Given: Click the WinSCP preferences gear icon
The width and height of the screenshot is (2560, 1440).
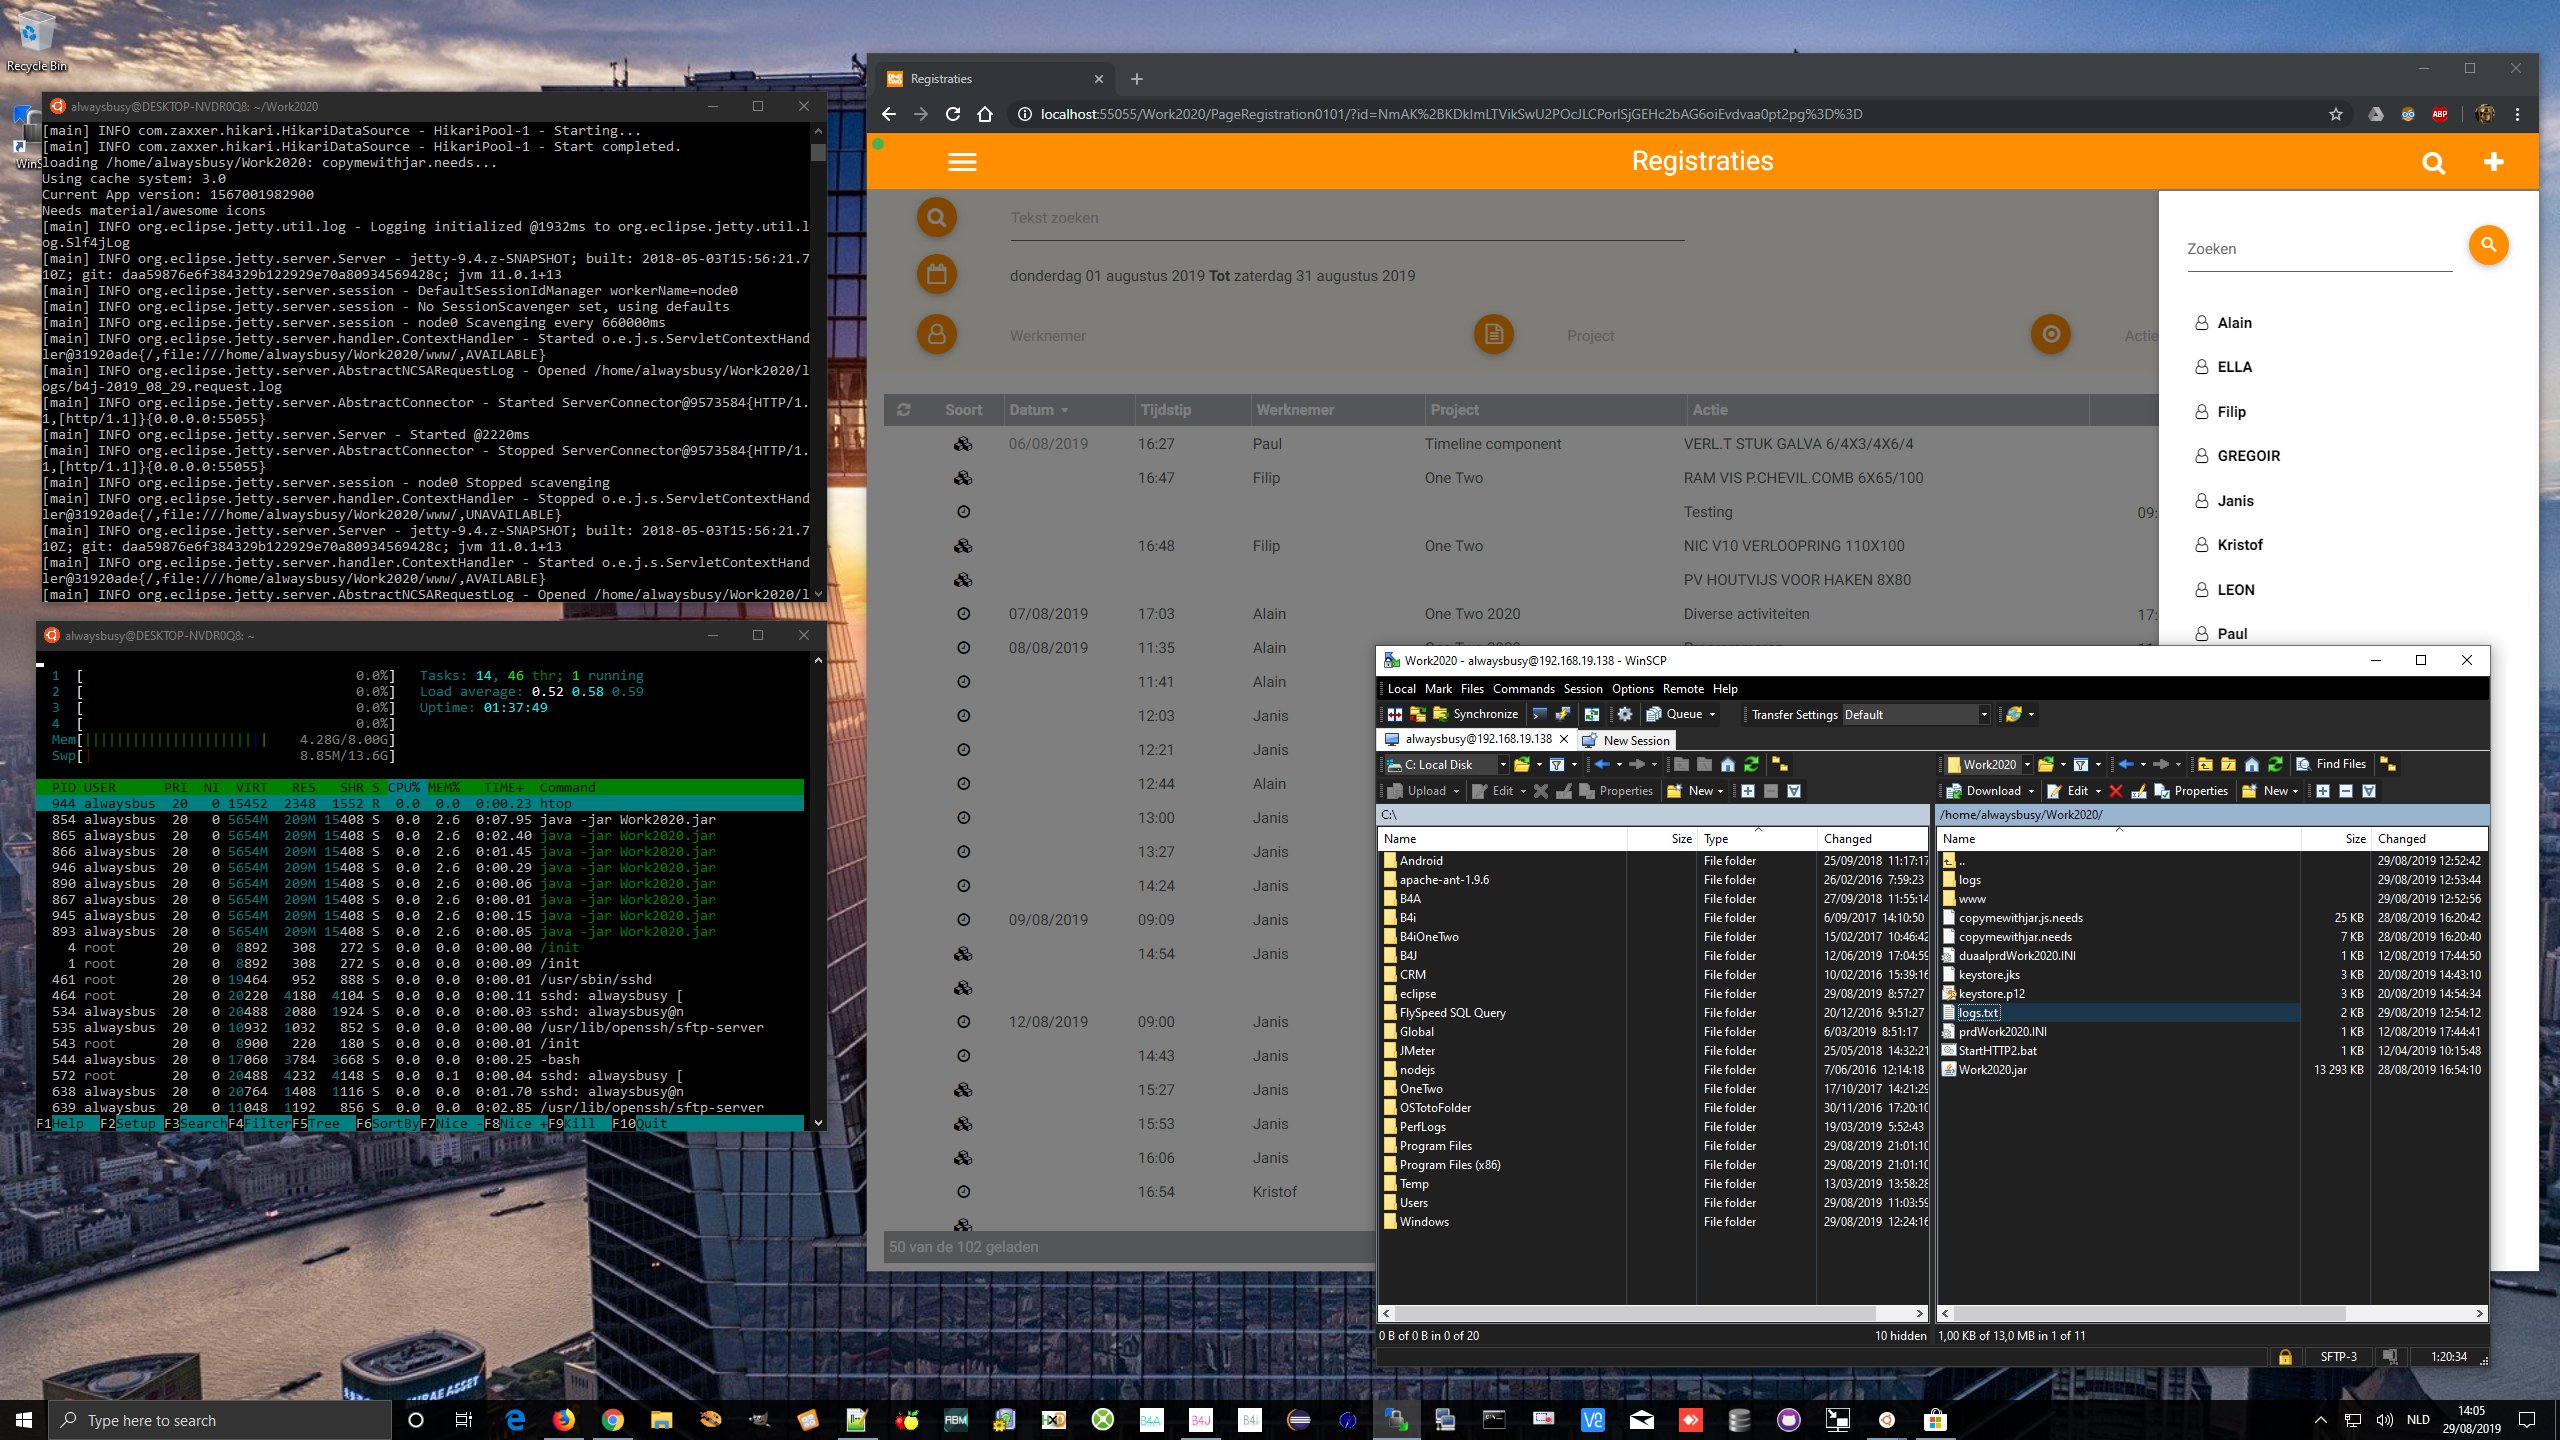Looking at the screenshot, I should point(1625,714).
